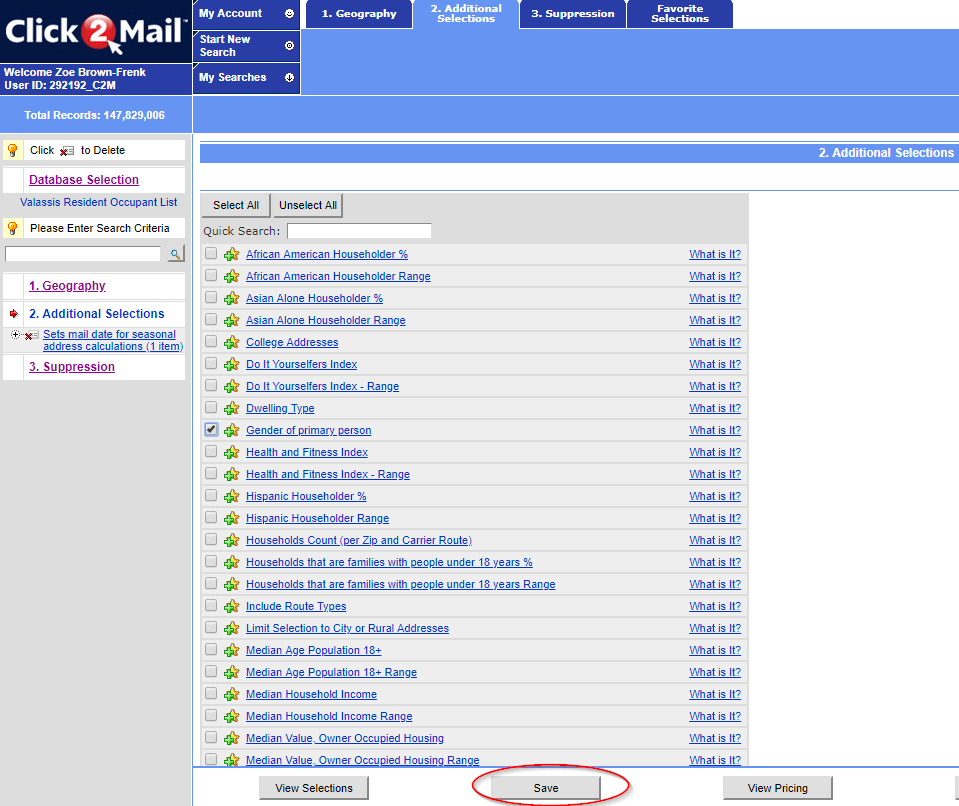Click the Quick Search text field
This screenshot has width=959, height=806.
[359, 231]
